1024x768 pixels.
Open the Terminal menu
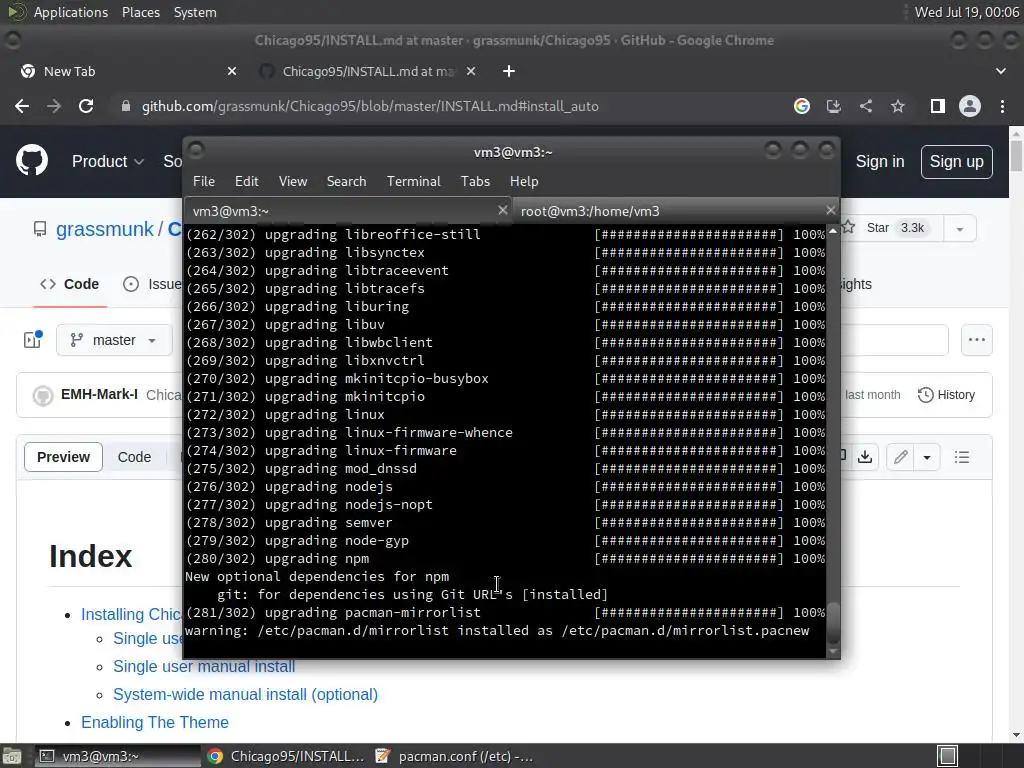pos(413,181)
